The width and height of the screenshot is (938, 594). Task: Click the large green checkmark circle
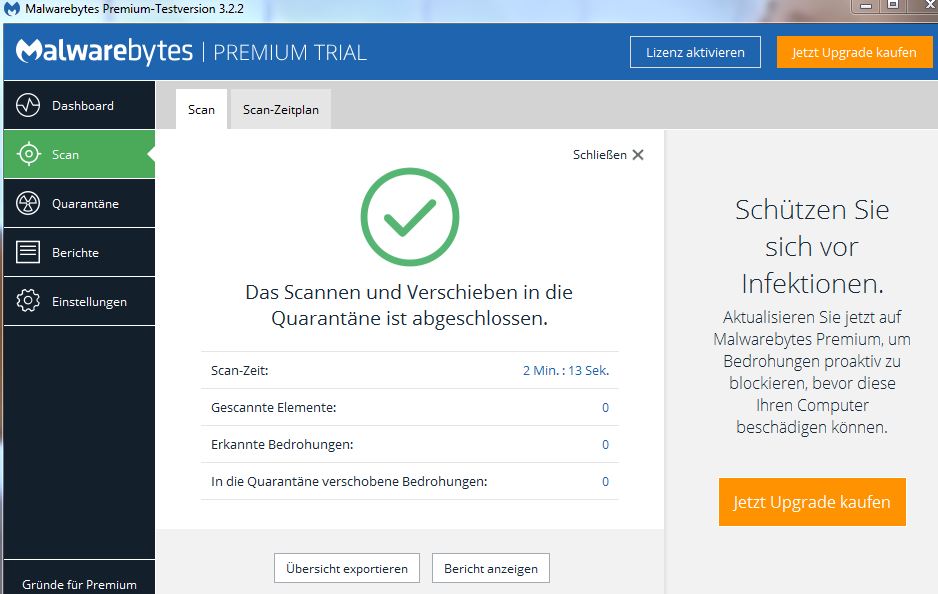coord(409,216)
